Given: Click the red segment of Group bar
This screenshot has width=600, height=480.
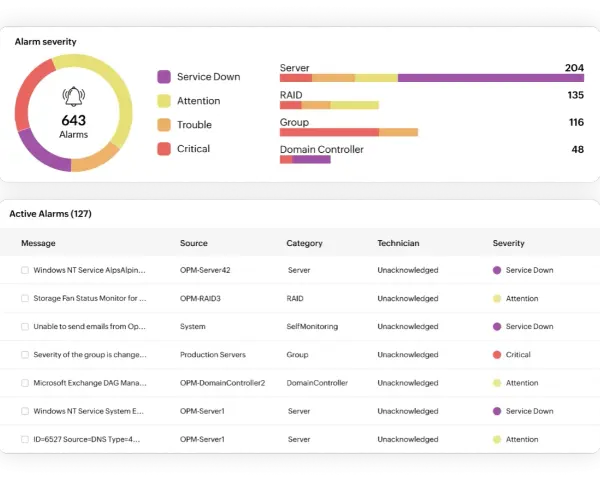Looking at the screenshot, I should coord(329,132).
